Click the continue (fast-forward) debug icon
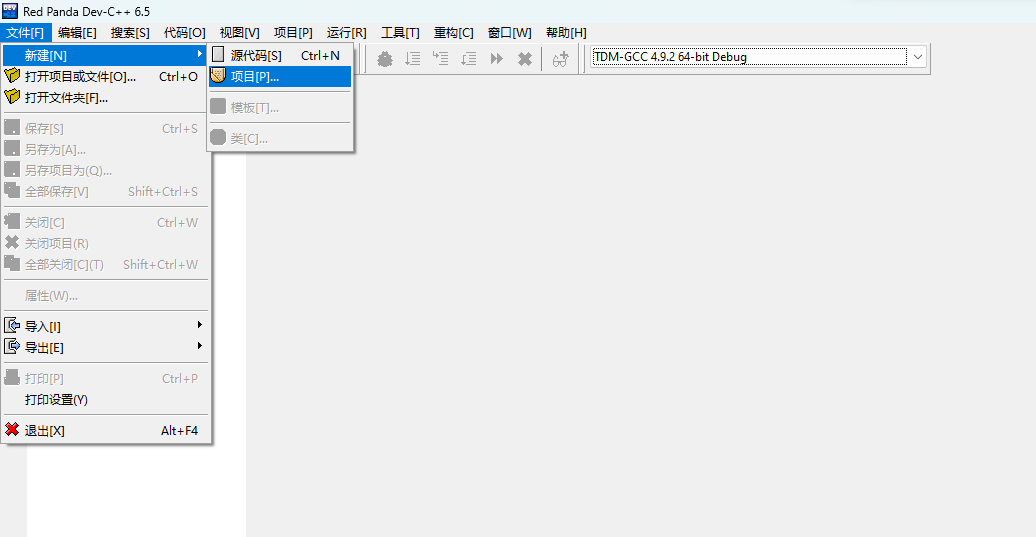Image resolution: width=1036 pixels, height=537 pixels. point(497,59)
